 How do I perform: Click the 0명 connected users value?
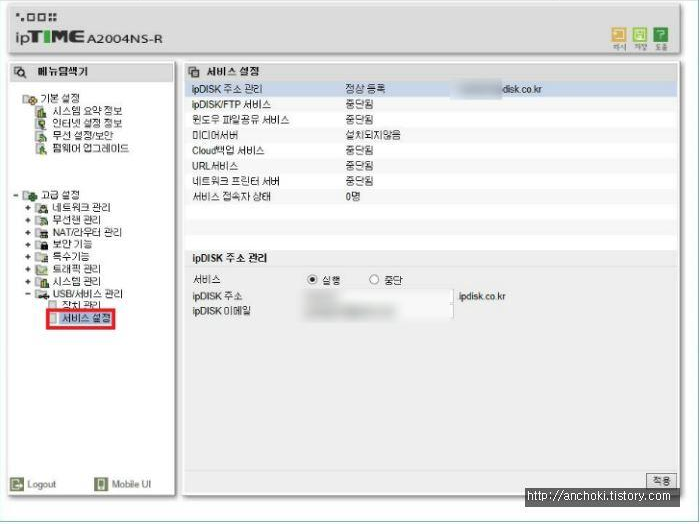tap(353, 197)
